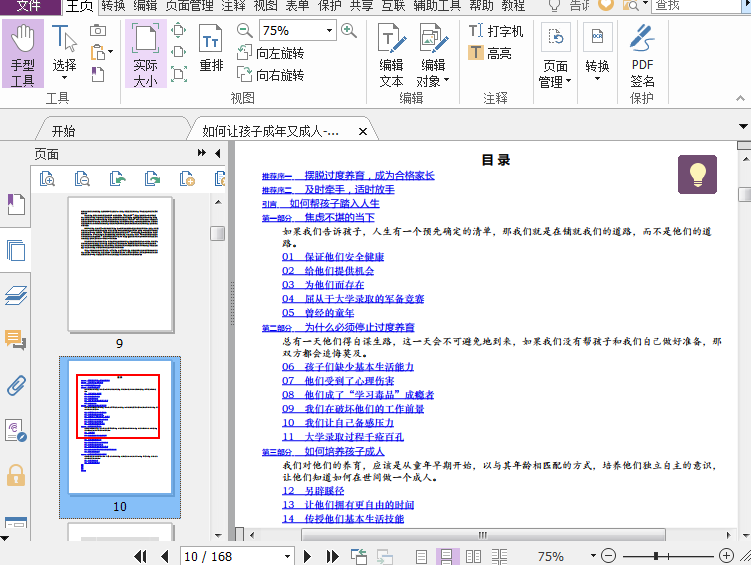
Task: Open link 第二部分 为什么必须停止过度养育
Action: [338, 327]
